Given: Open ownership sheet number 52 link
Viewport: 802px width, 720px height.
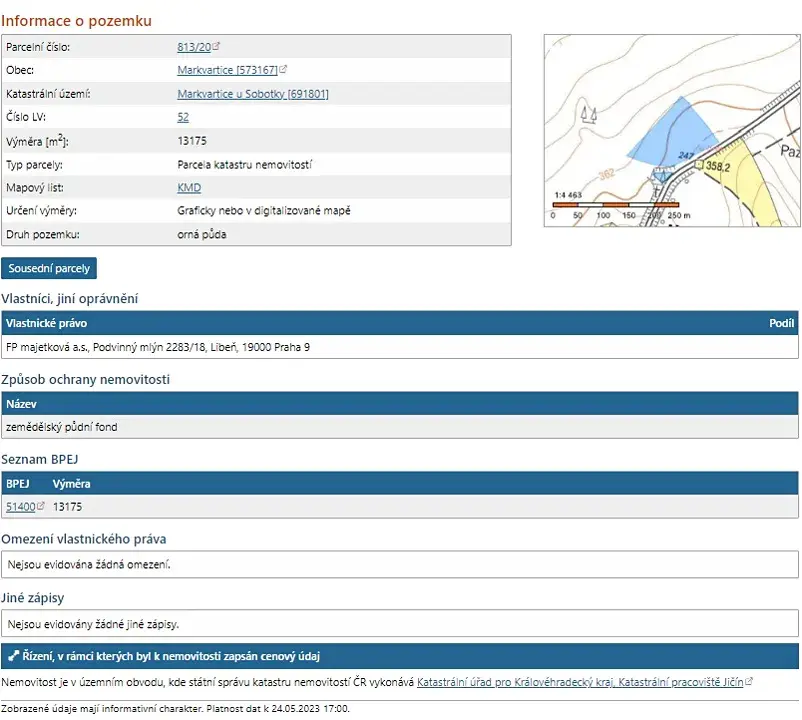Looking at the screenshot, I should [183, 117].
